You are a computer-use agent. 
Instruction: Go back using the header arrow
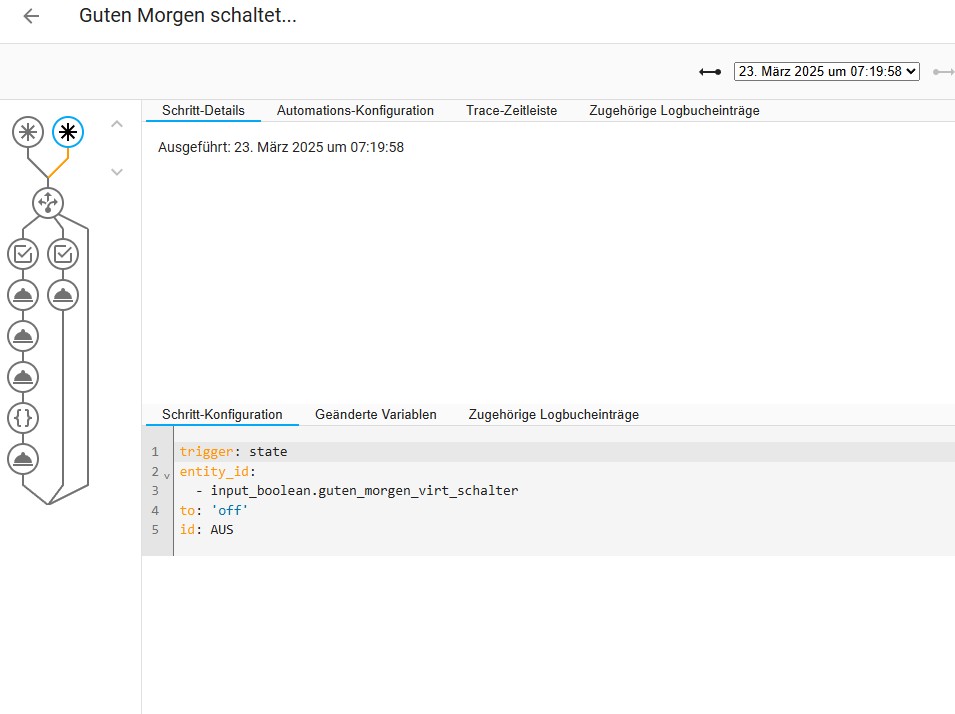pos(31,16)
